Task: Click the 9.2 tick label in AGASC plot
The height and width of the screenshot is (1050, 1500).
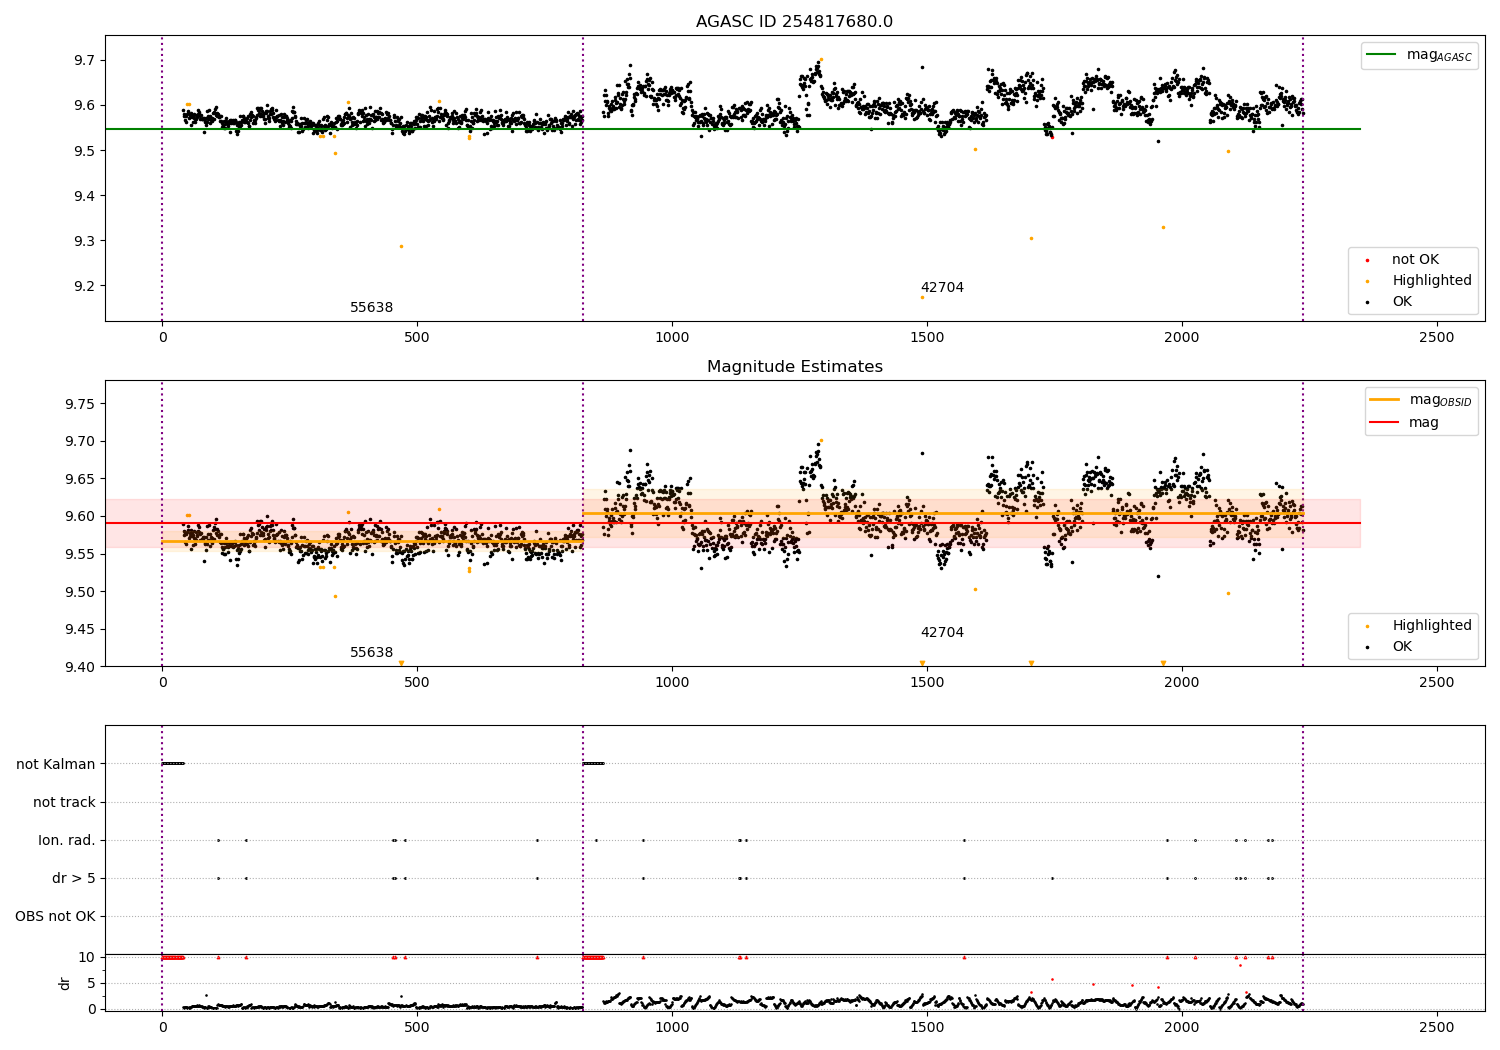Action: click(x=85, y=286)
